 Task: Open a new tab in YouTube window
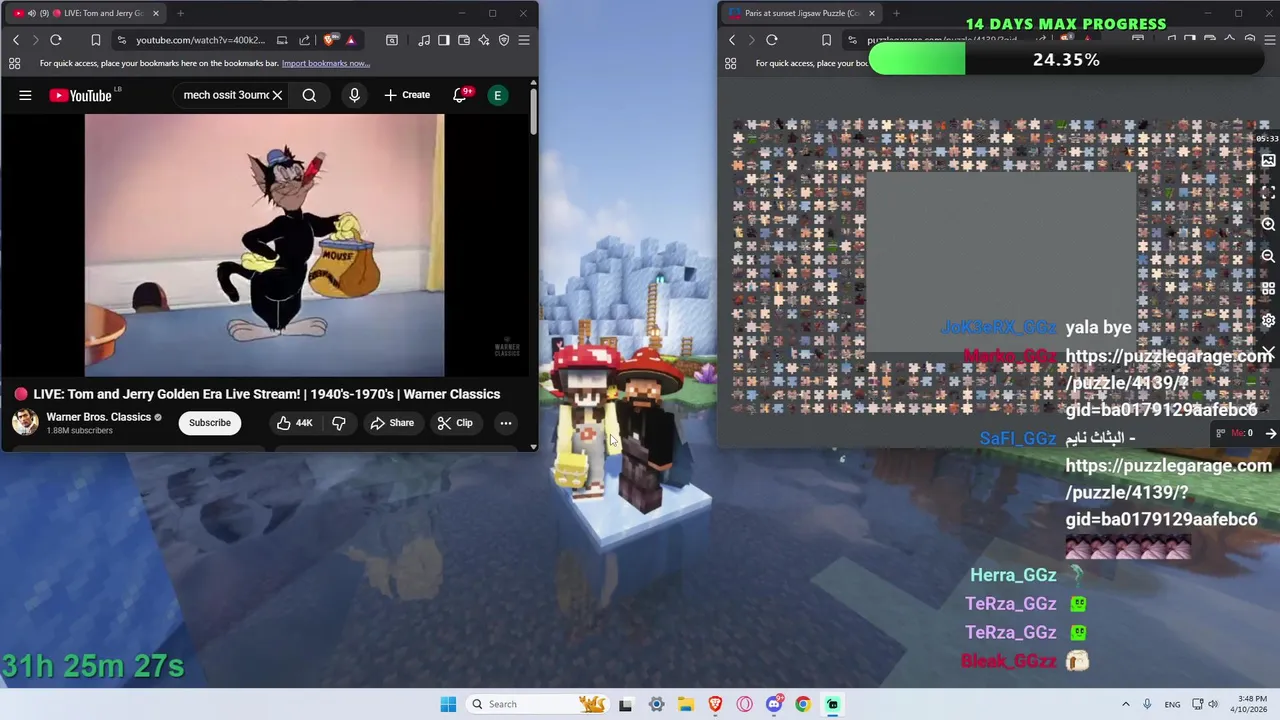(180, 13)
